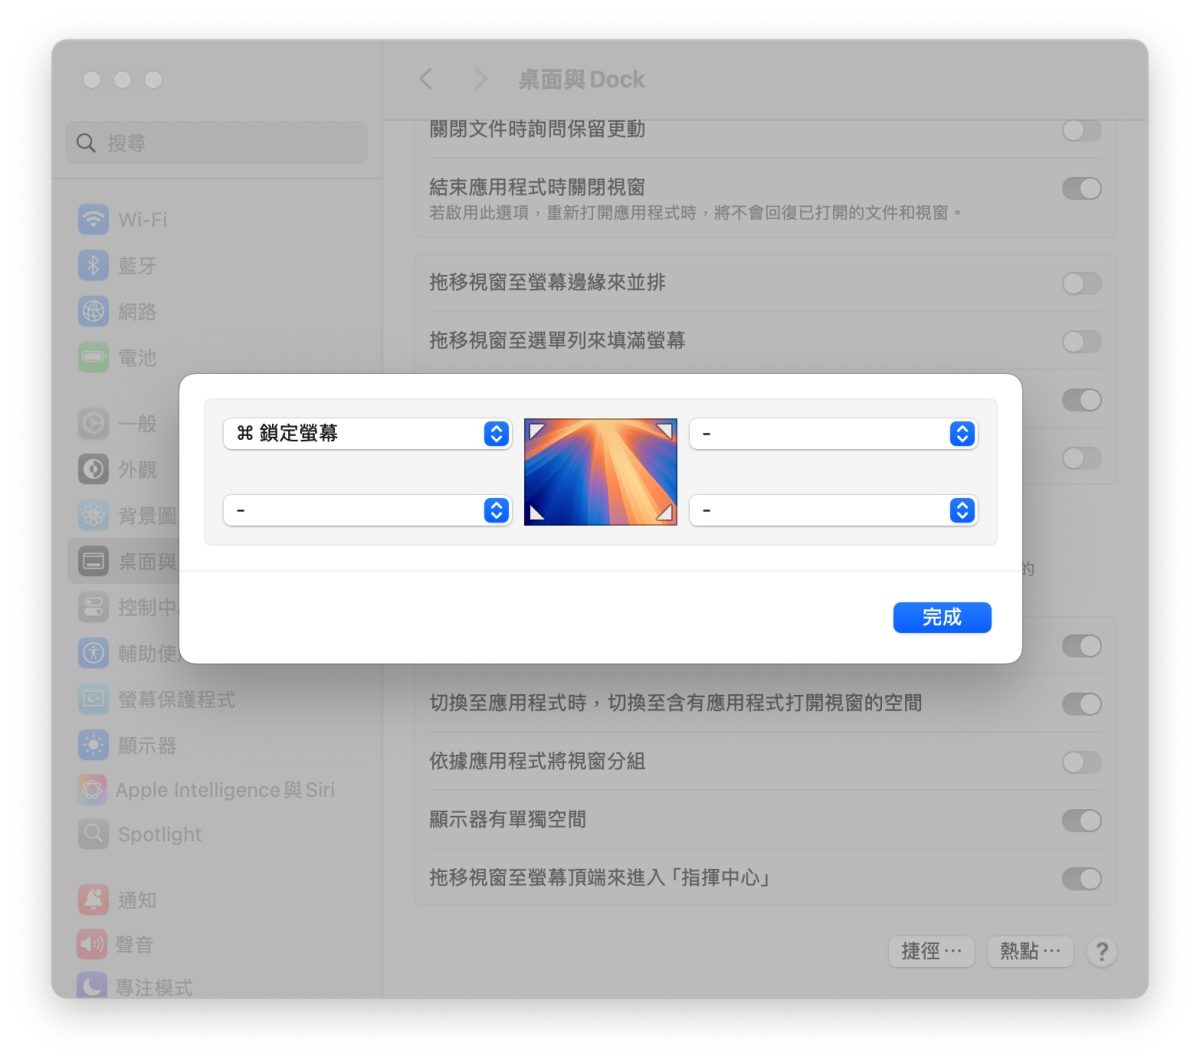Click the question mark help button
The height and width of the screenshot is (1062, 1200).
point(1101,951)
